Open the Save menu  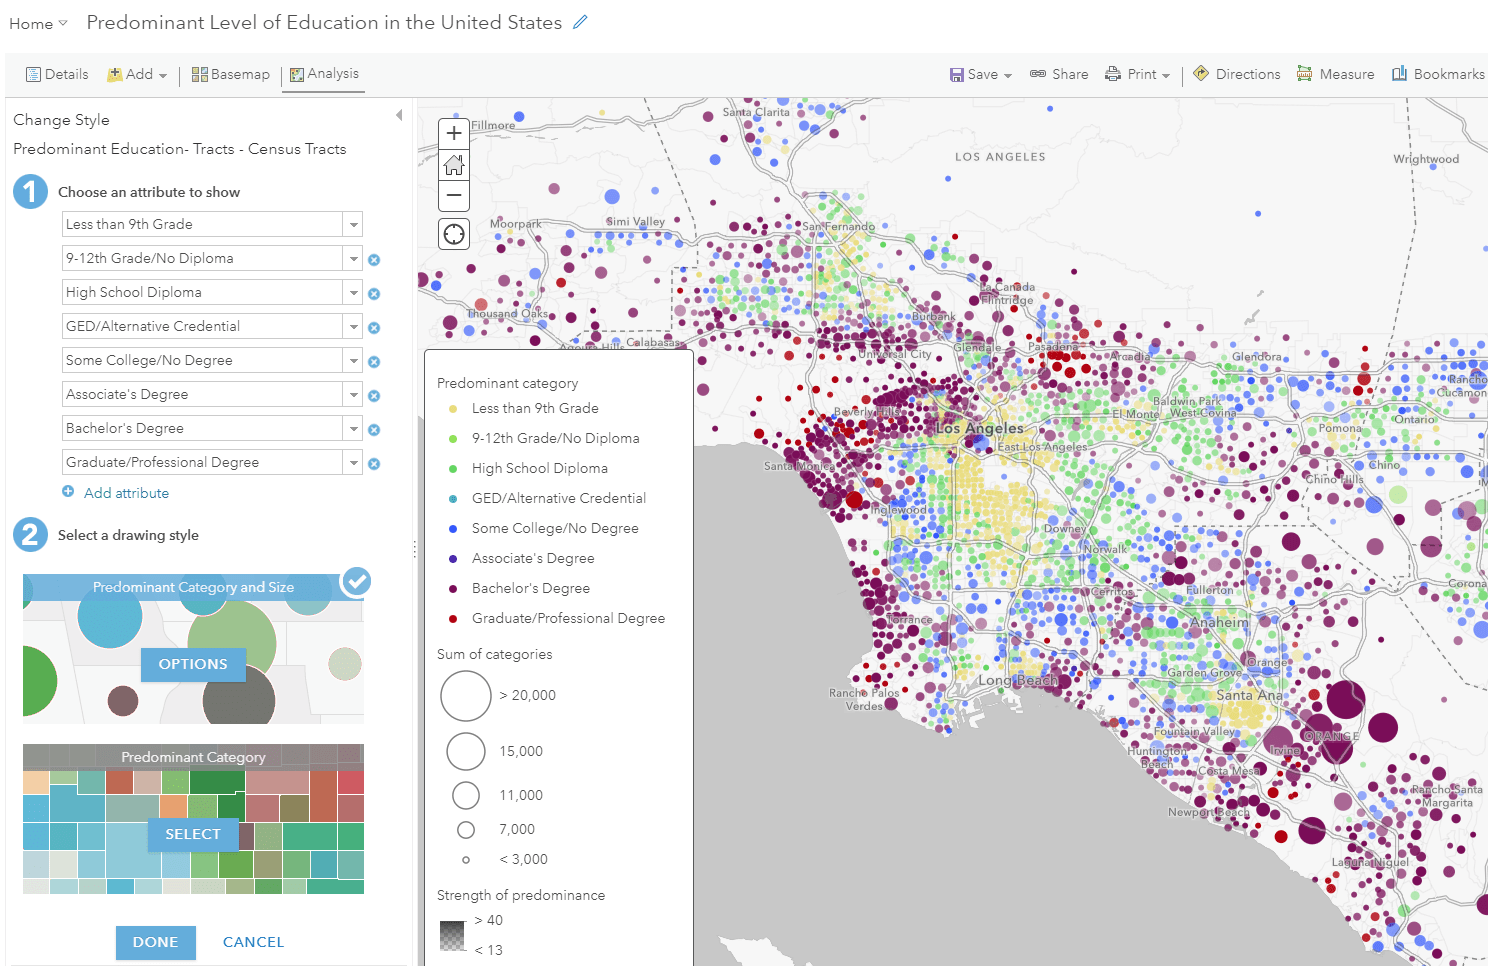click(x=981, y=74)
